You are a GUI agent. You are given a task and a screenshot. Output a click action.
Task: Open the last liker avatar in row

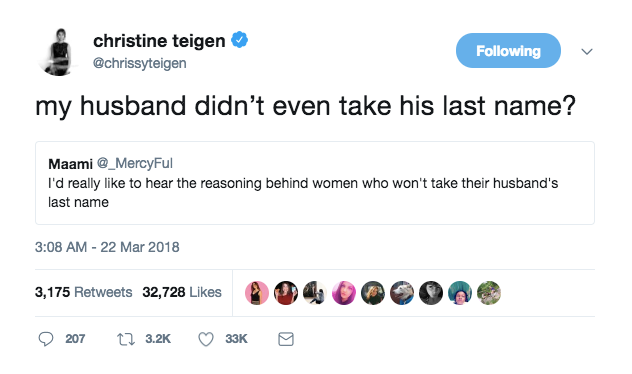pos(489,293)
